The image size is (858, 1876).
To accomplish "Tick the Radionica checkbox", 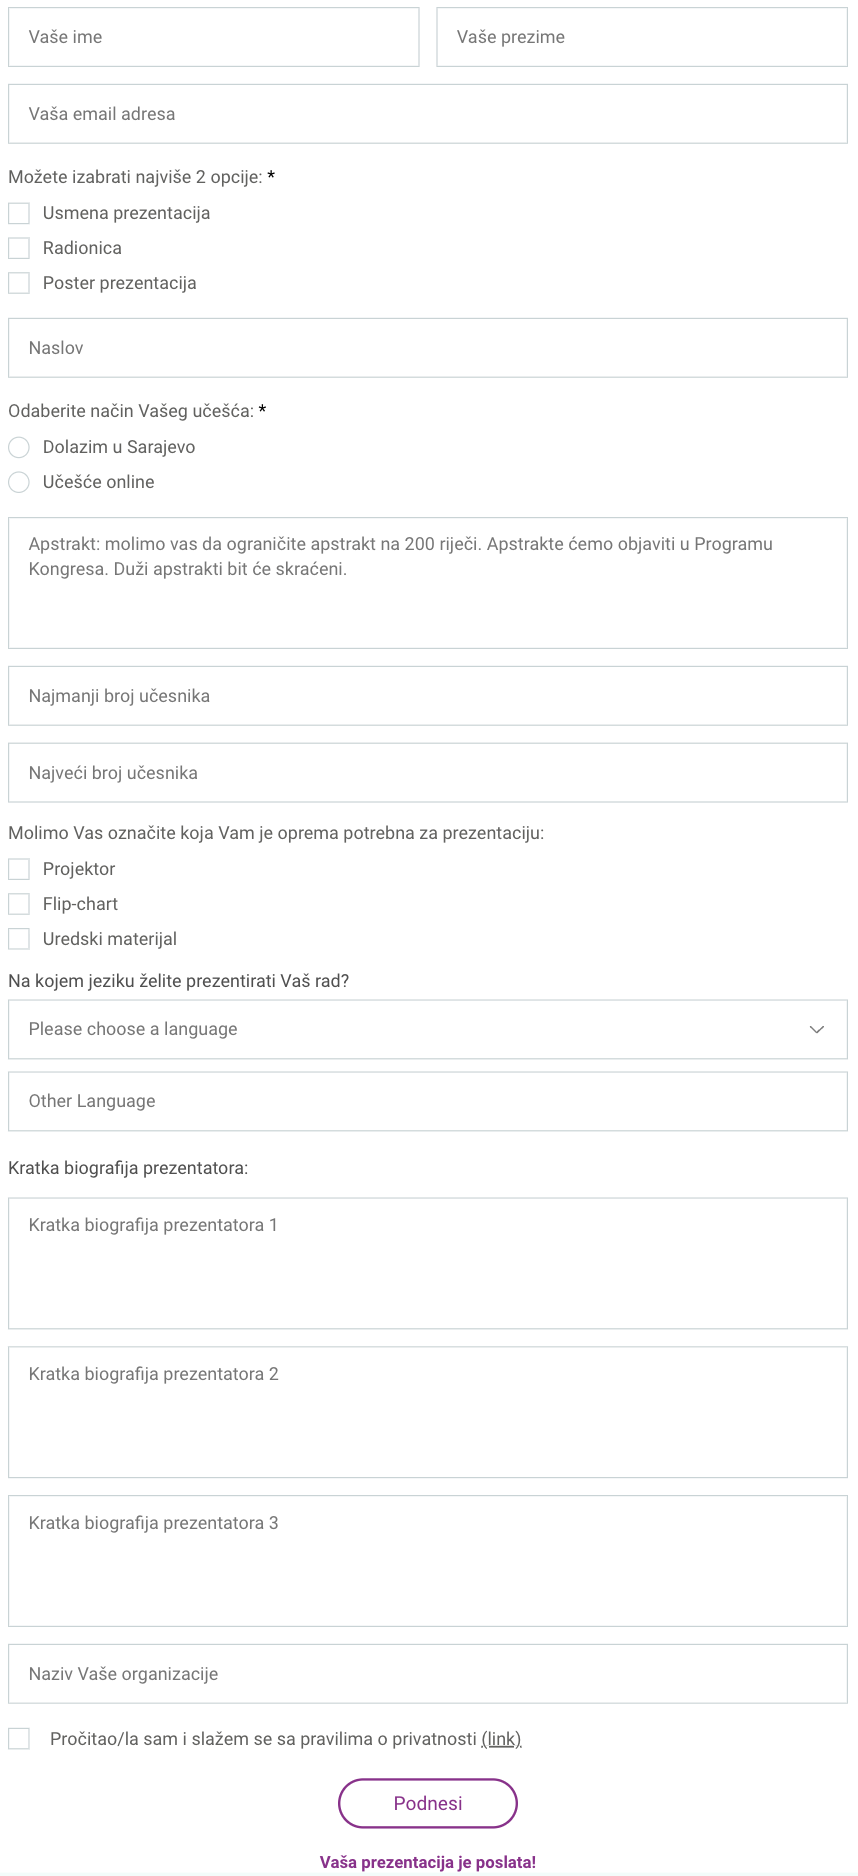I will pyautogui.click(x=19, y=248).
